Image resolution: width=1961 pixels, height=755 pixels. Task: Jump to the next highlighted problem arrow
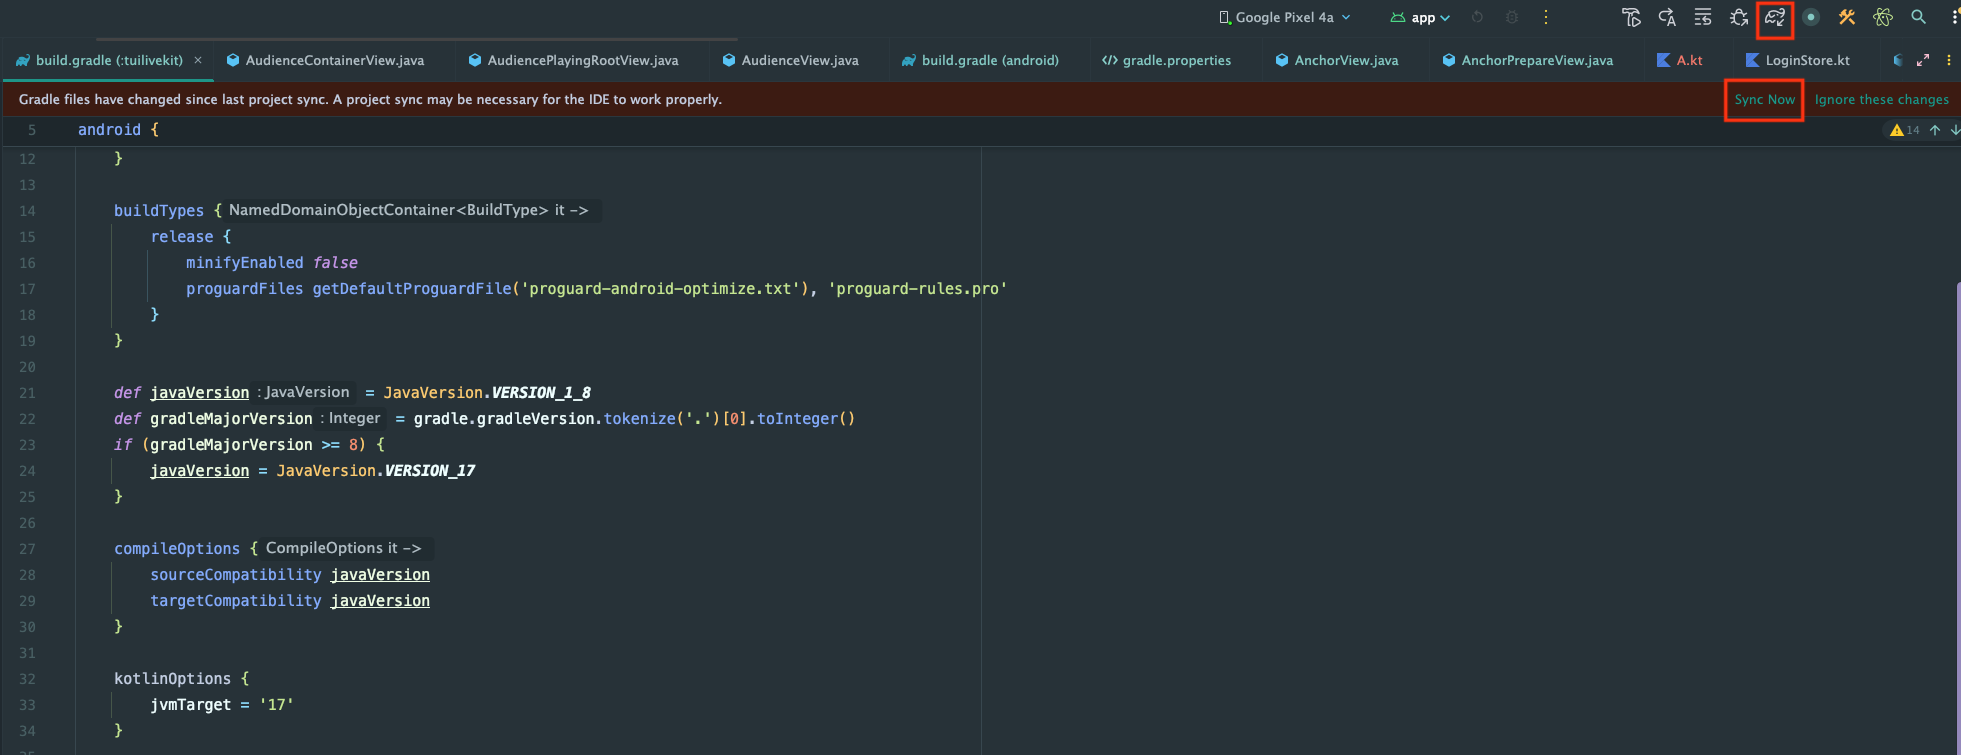coord(1954,130)
